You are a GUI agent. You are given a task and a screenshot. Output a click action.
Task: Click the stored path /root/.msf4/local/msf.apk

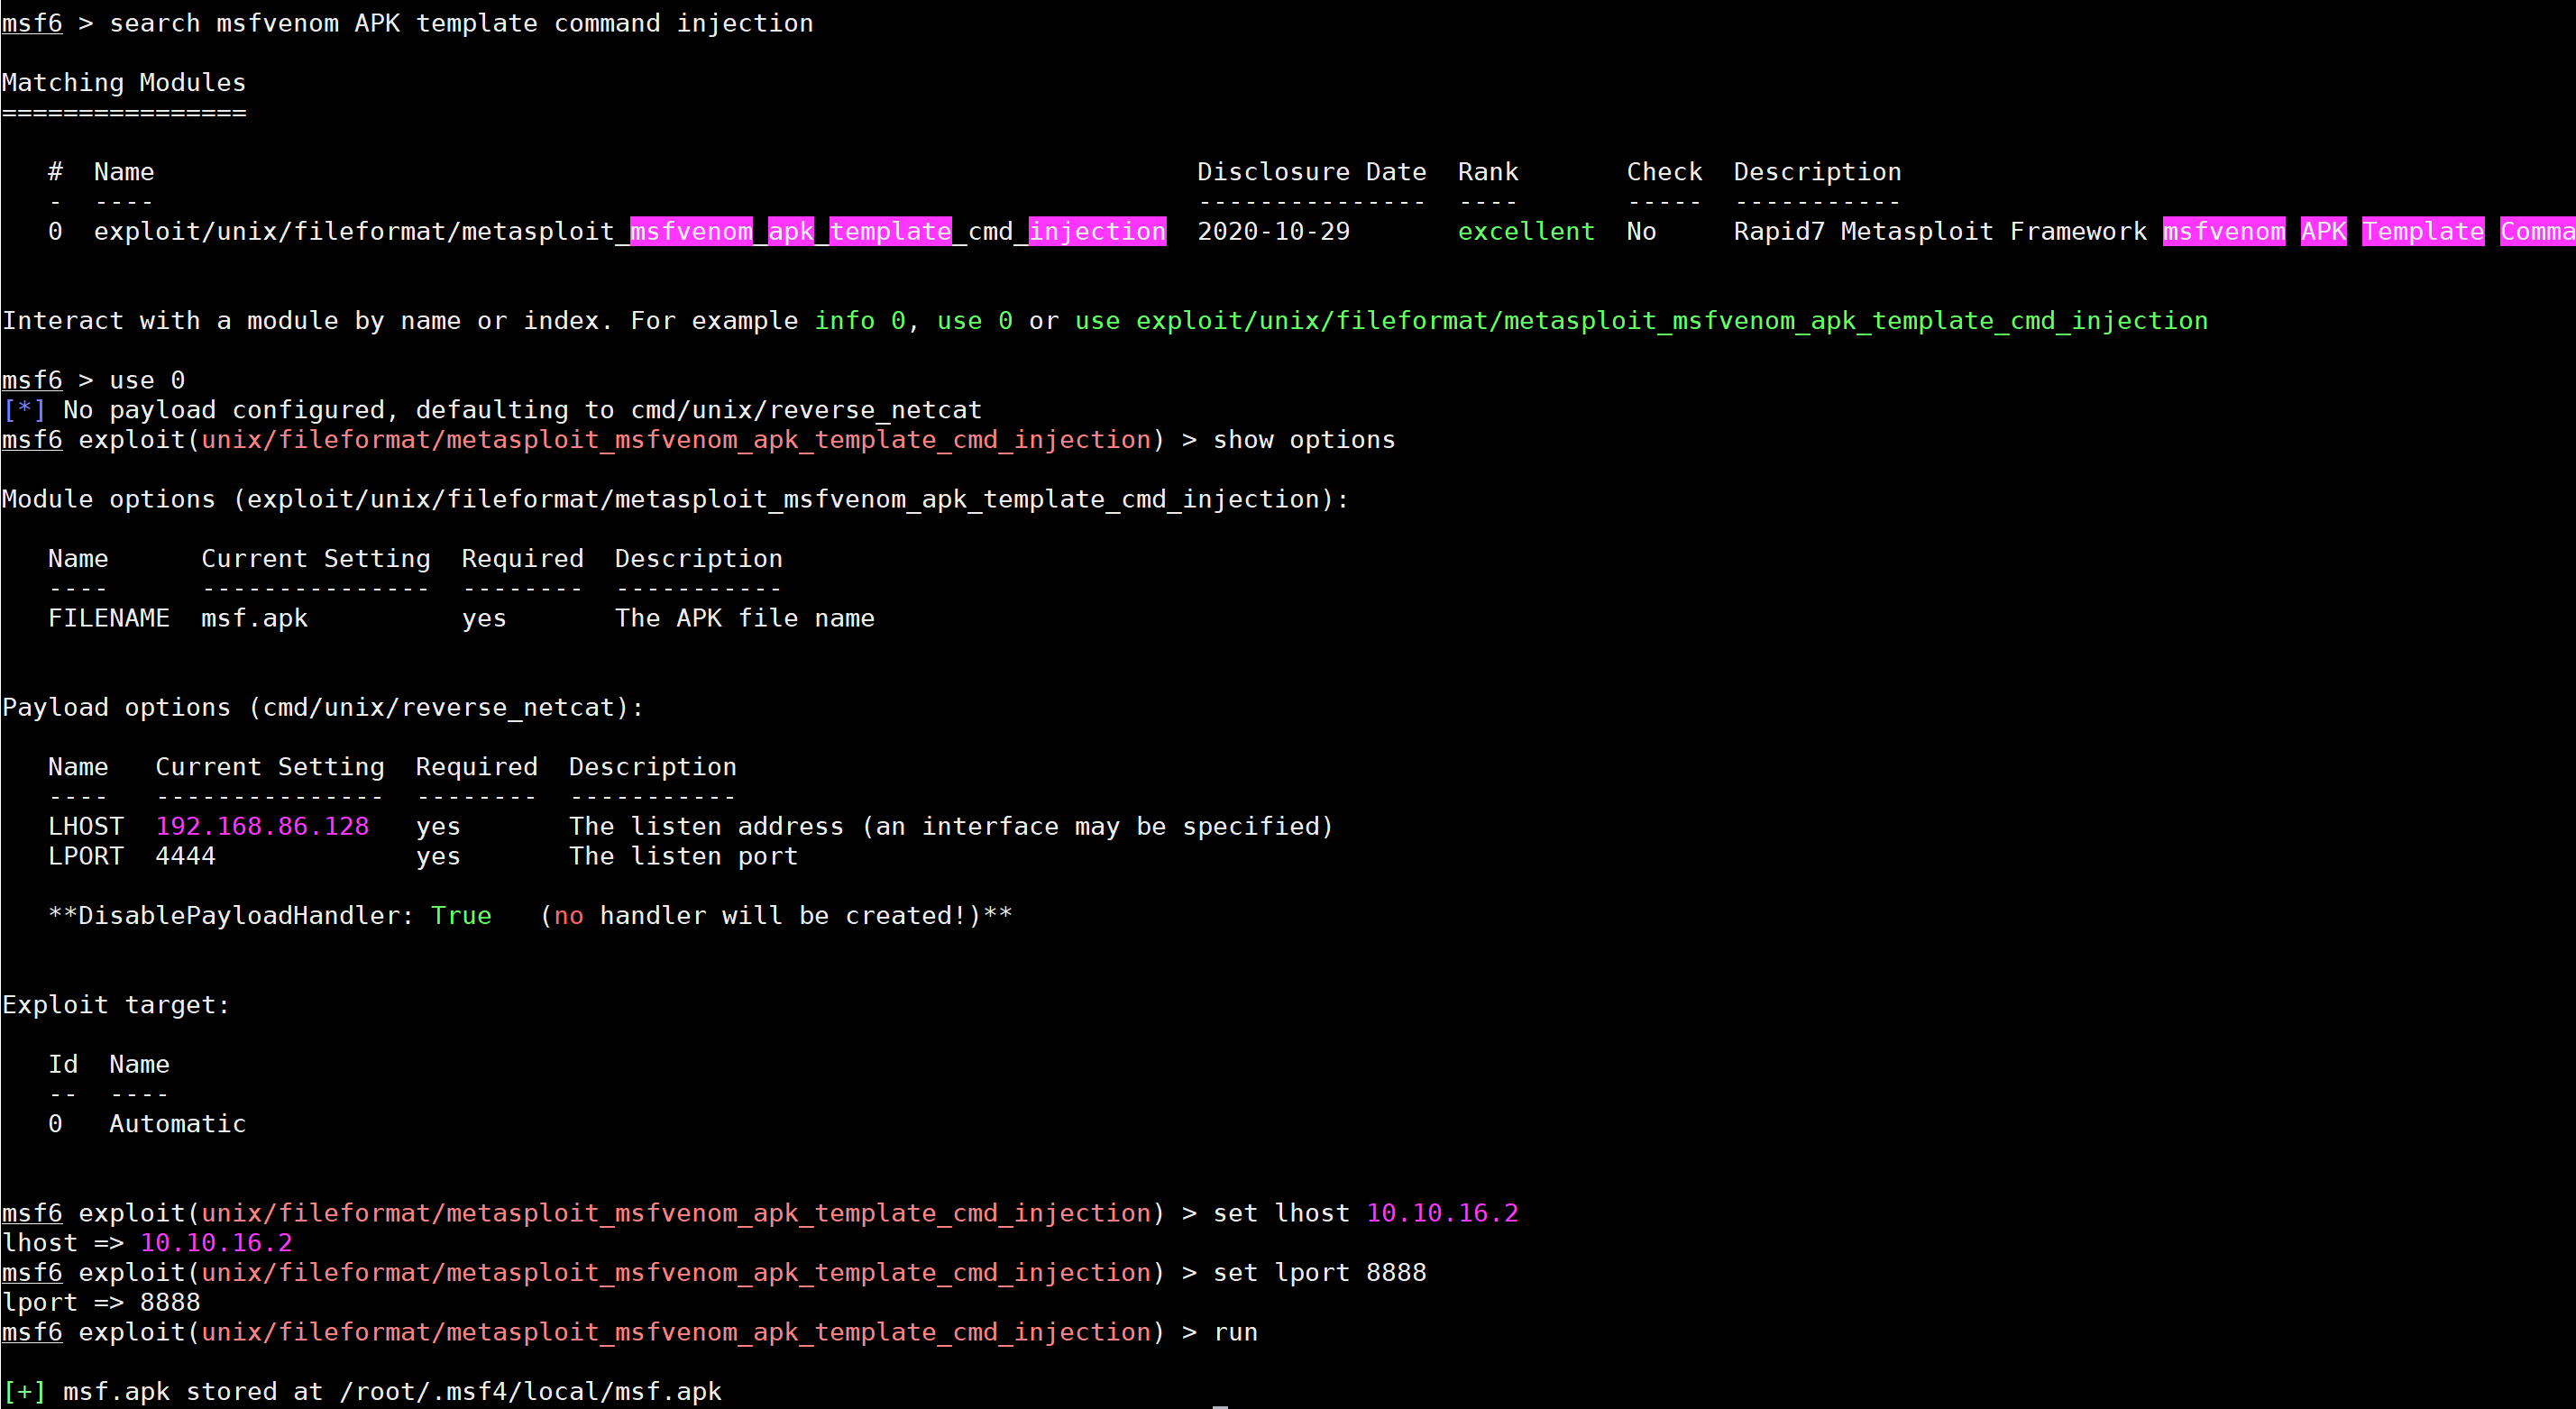point(530,1392)
